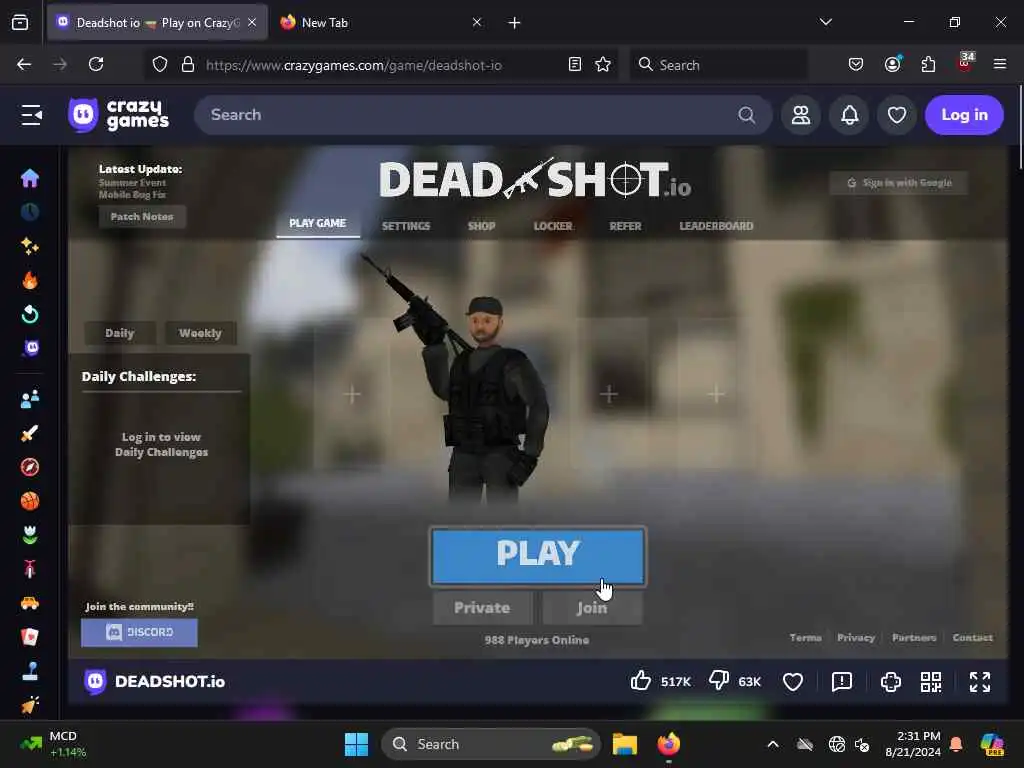Switch to the PLAY GAME tab
Viewport: 1024px width, 768px height.
(317, 223)
